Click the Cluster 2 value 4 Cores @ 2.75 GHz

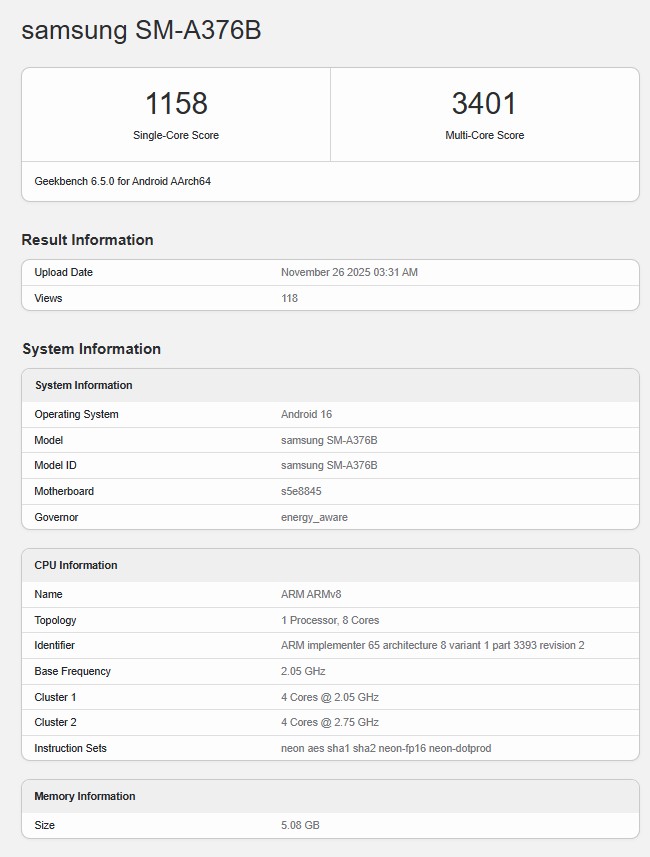(x=330, y=722)
